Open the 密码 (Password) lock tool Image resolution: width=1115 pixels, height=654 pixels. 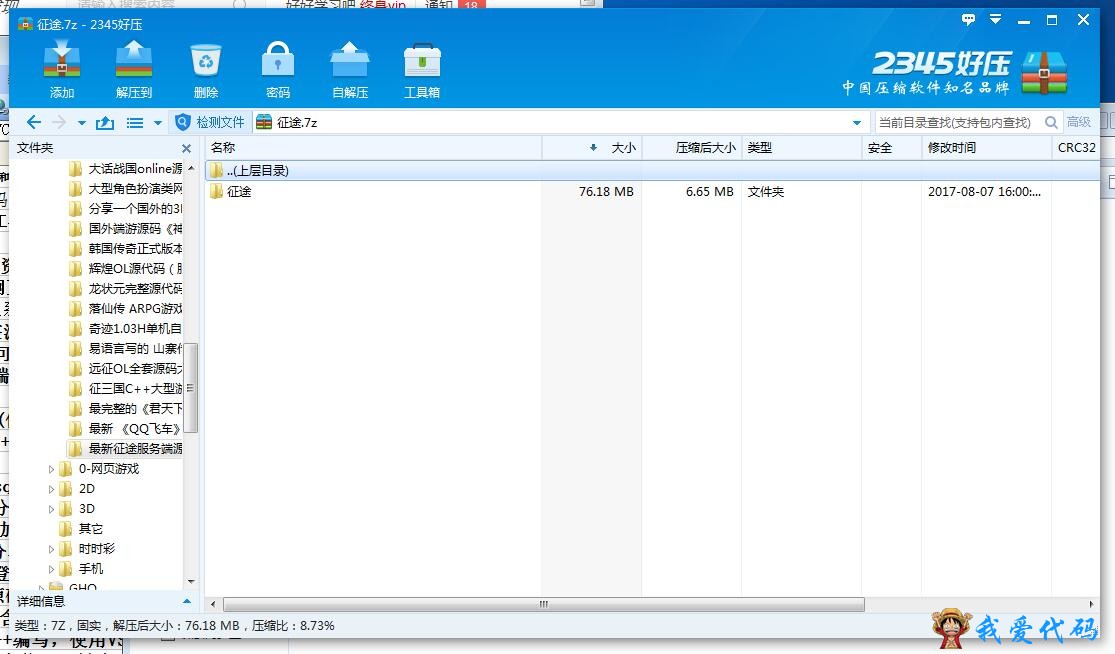pyautogui.click(x=277, y=69)
